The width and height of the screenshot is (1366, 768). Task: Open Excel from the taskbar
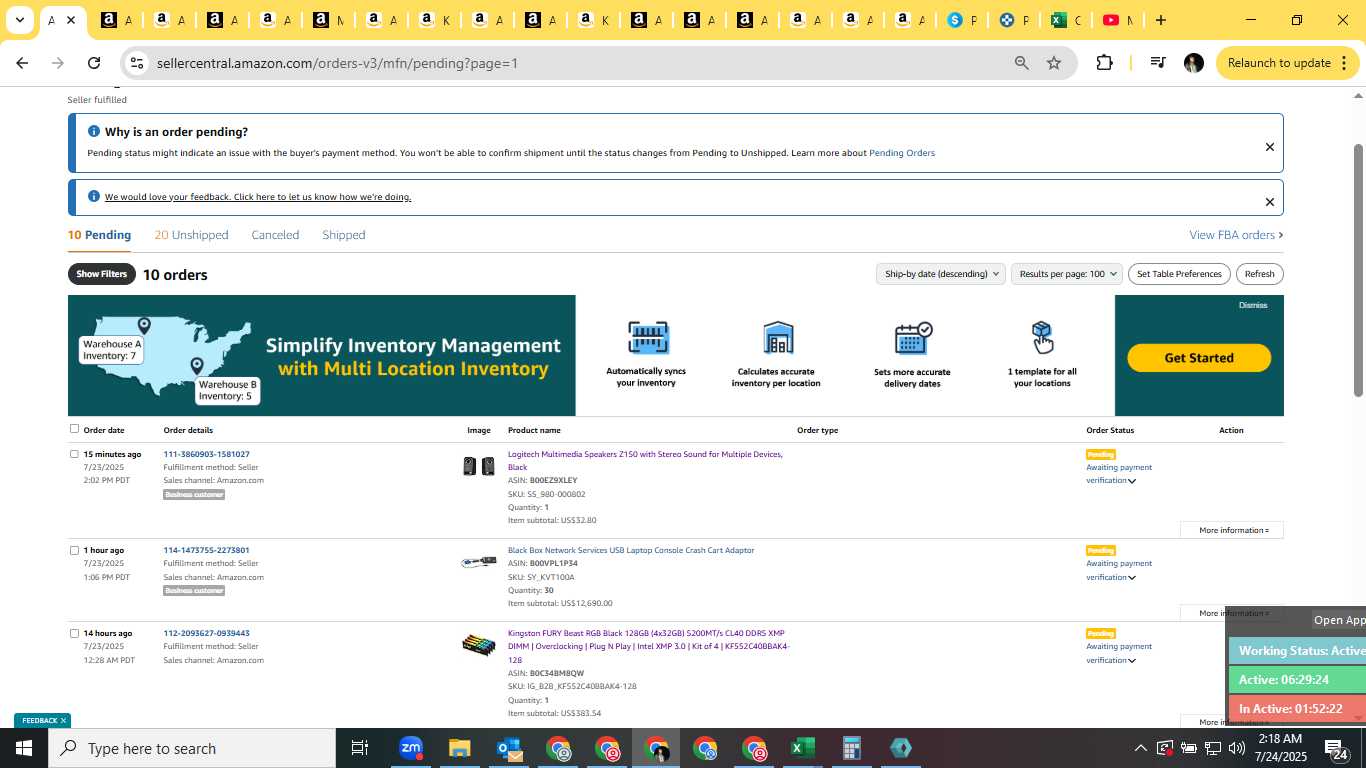coord(801,748)
